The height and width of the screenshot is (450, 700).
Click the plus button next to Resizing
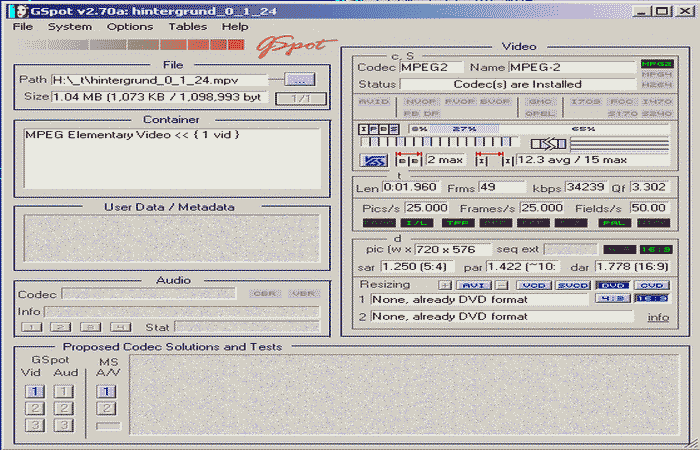click(446, 285)
